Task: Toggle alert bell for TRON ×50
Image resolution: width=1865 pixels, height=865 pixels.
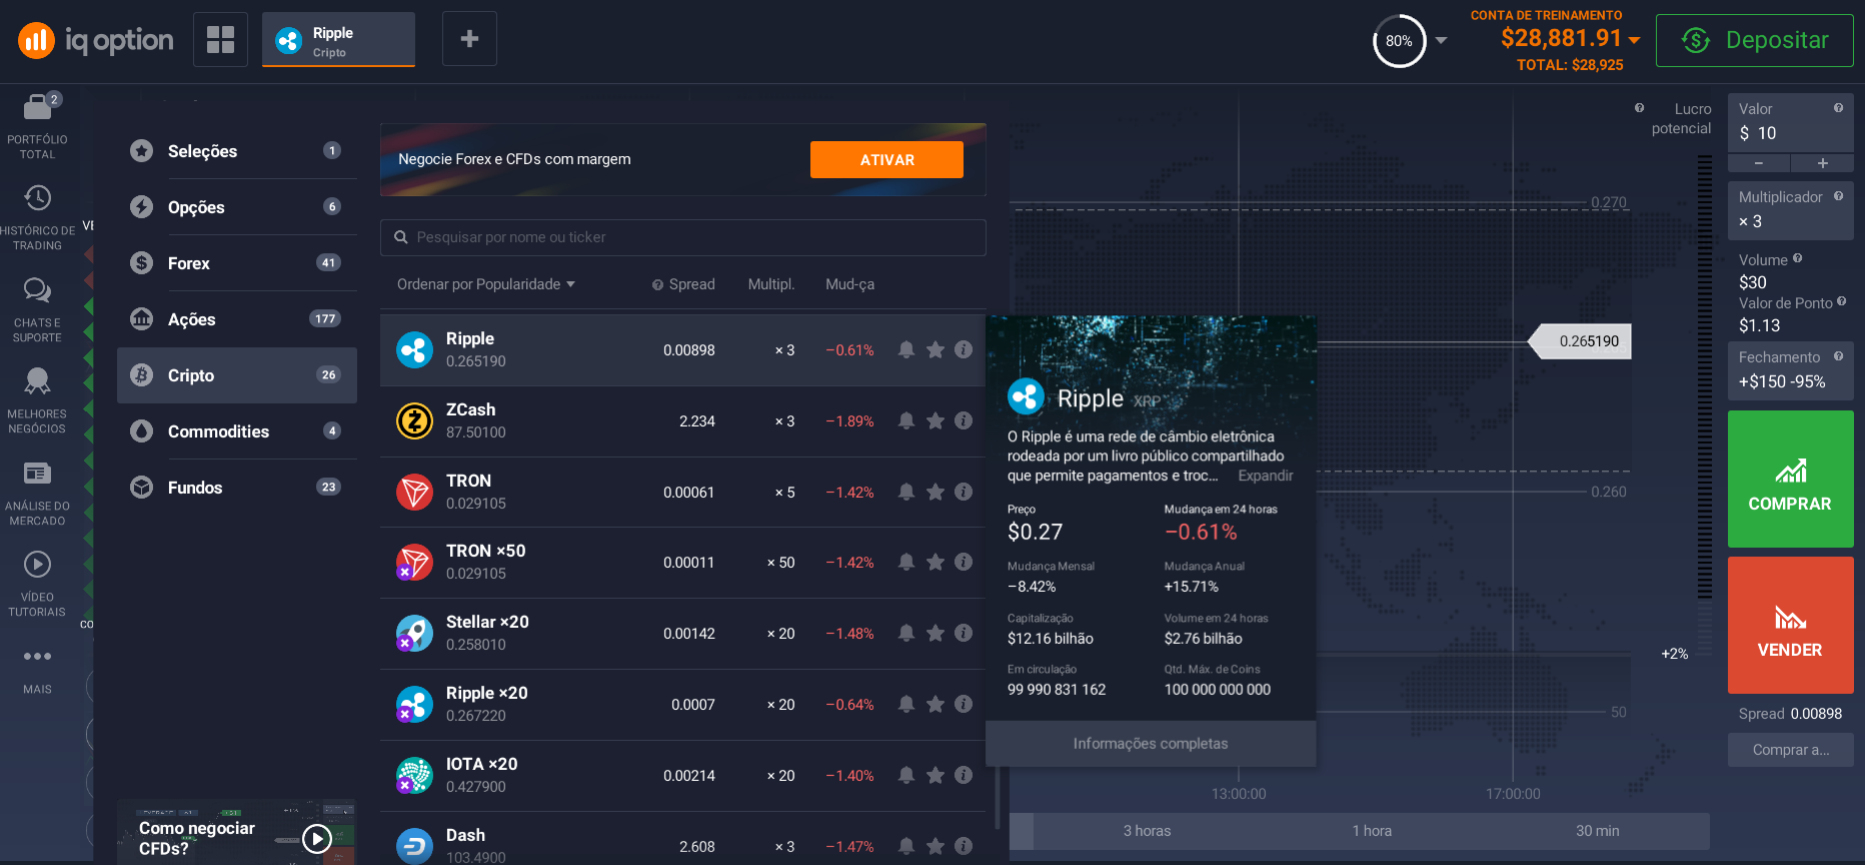Action: (x=906, y=562)
